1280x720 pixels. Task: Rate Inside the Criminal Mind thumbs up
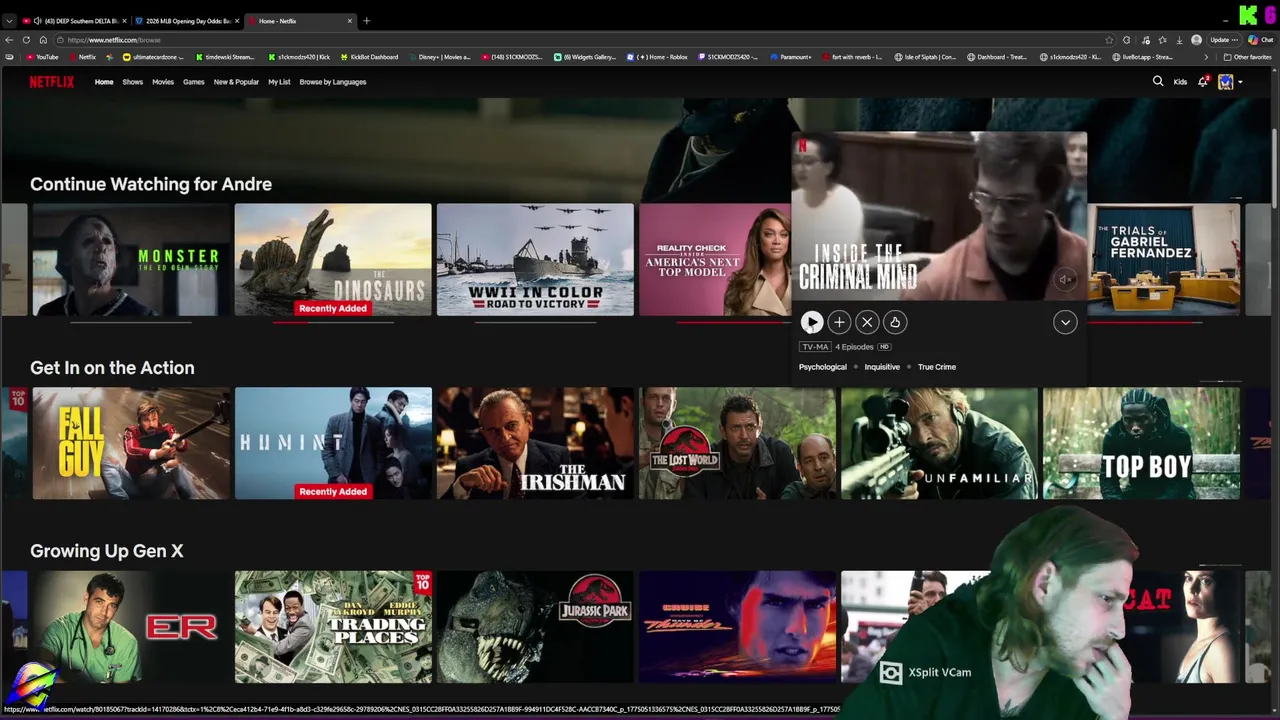coord(895,322)
